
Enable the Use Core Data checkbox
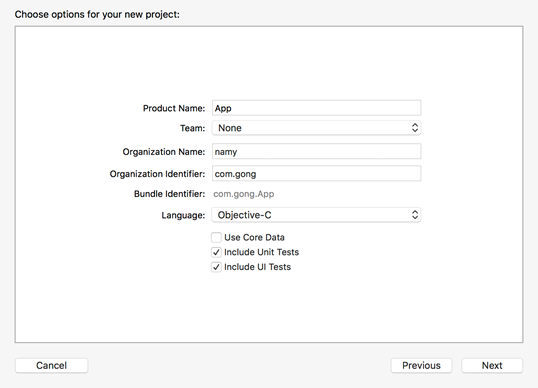pos(216,237)
